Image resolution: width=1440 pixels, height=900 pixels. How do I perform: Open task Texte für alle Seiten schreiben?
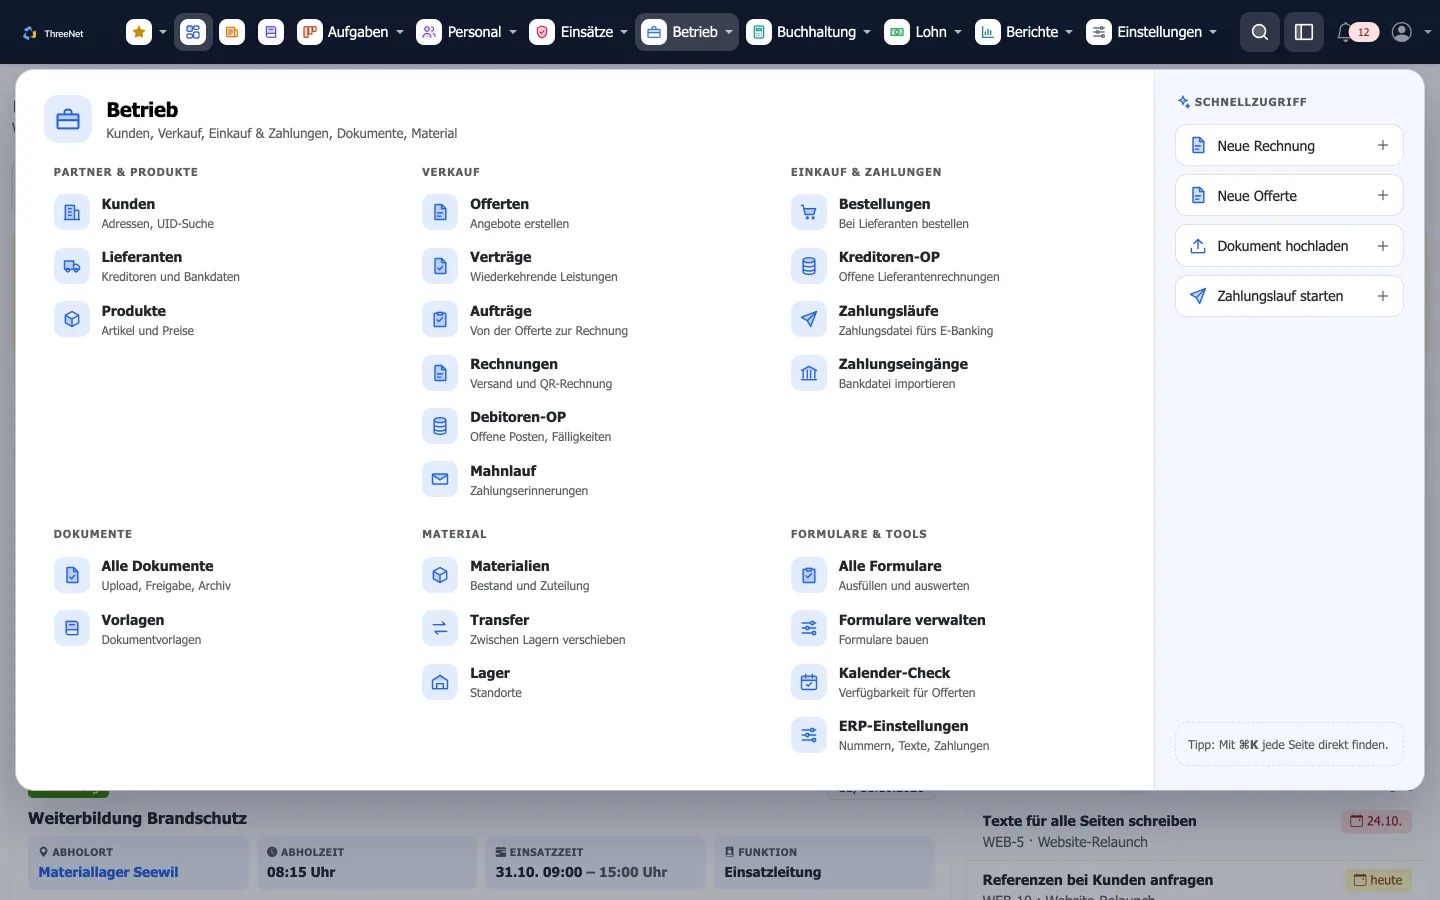[1089, 821]
